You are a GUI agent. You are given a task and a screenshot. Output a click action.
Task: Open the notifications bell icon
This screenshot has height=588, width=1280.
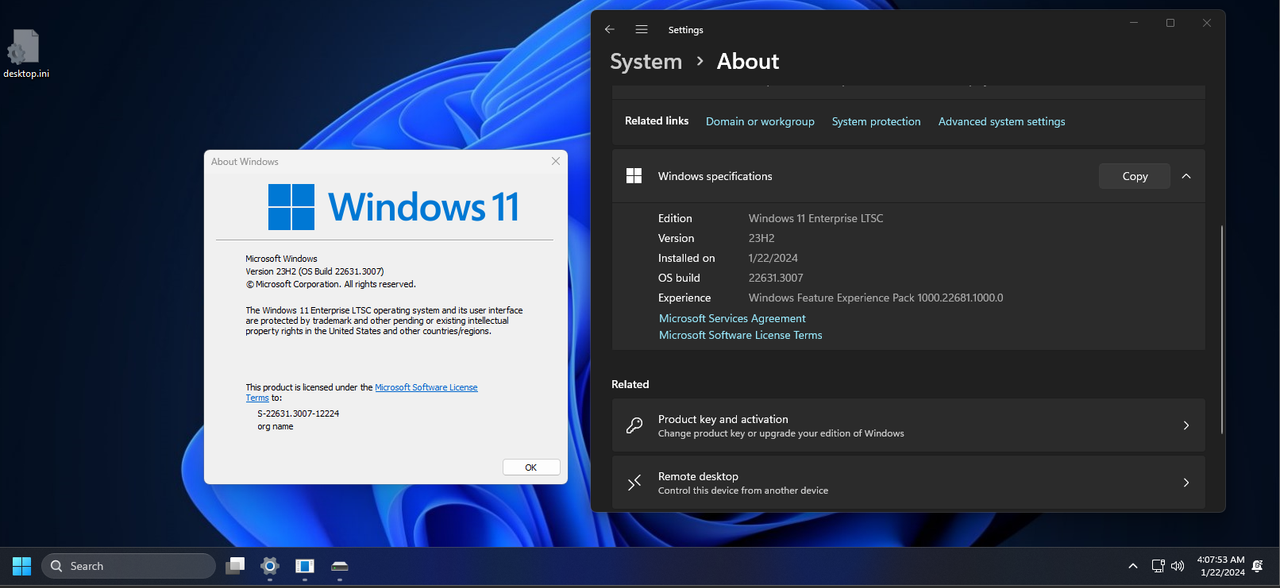point(1257,566)
